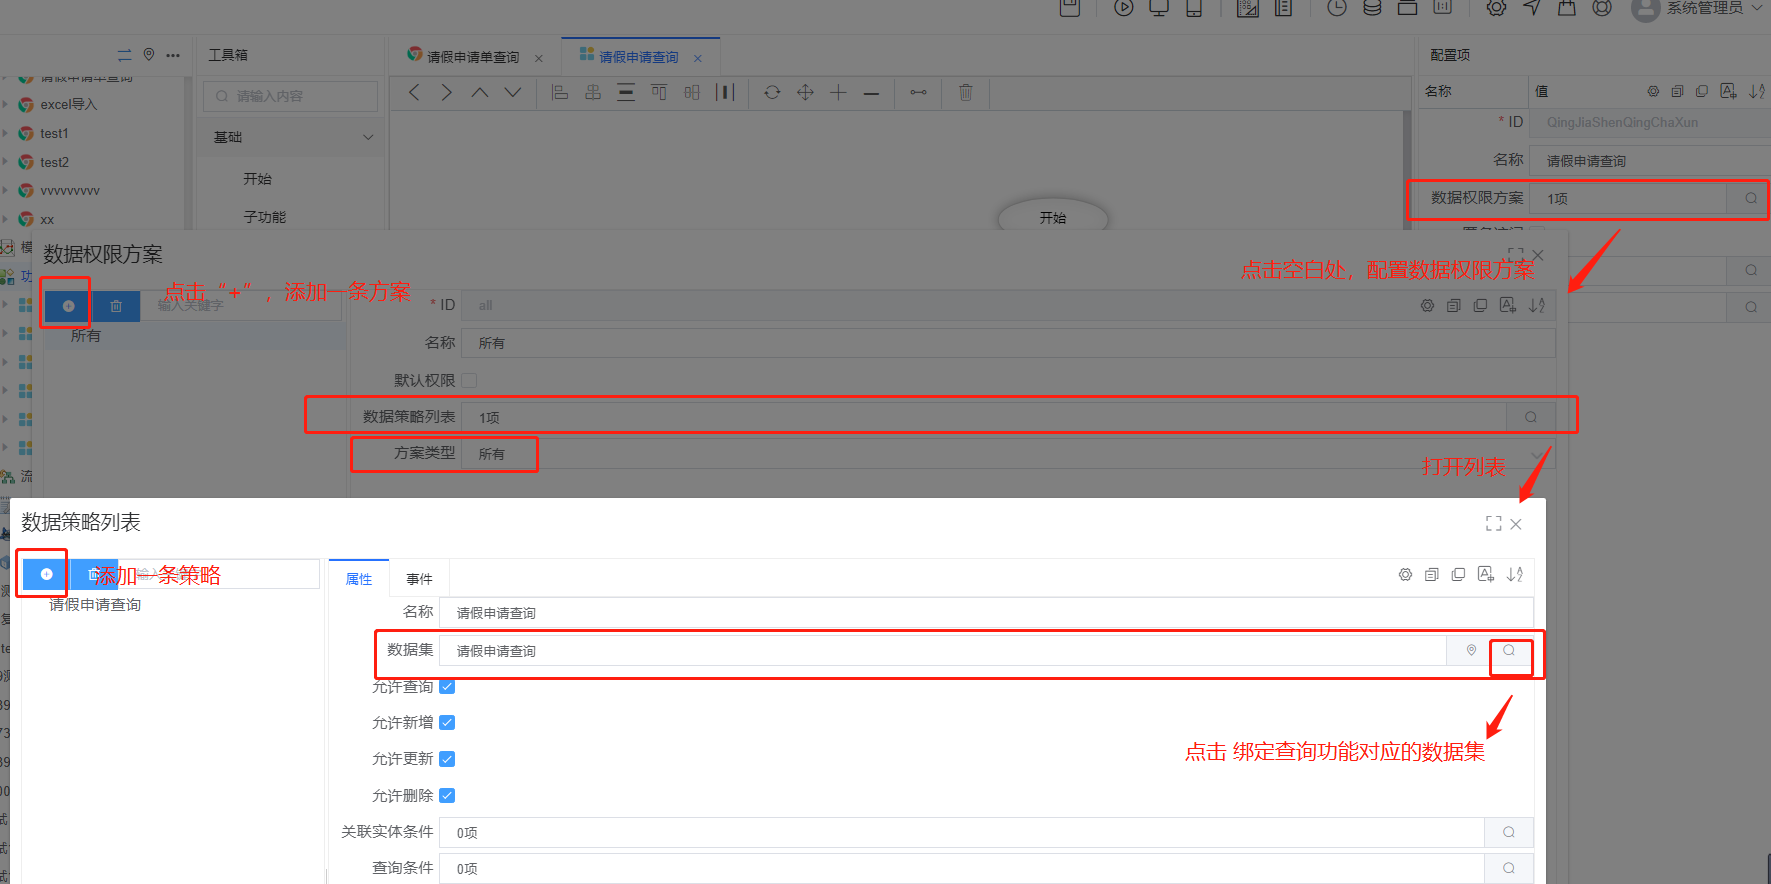Expand the test1 tree node
This screenshot has width=1771, height=884.
click(5, 133)
